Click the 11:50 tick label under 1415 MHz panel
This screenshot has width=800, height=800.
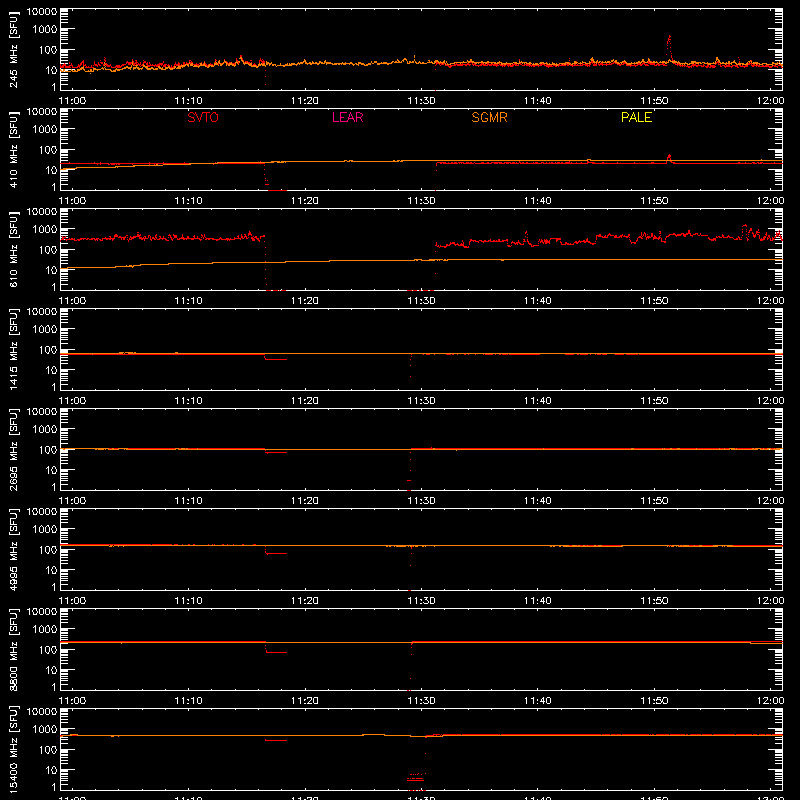pos(654,401)
